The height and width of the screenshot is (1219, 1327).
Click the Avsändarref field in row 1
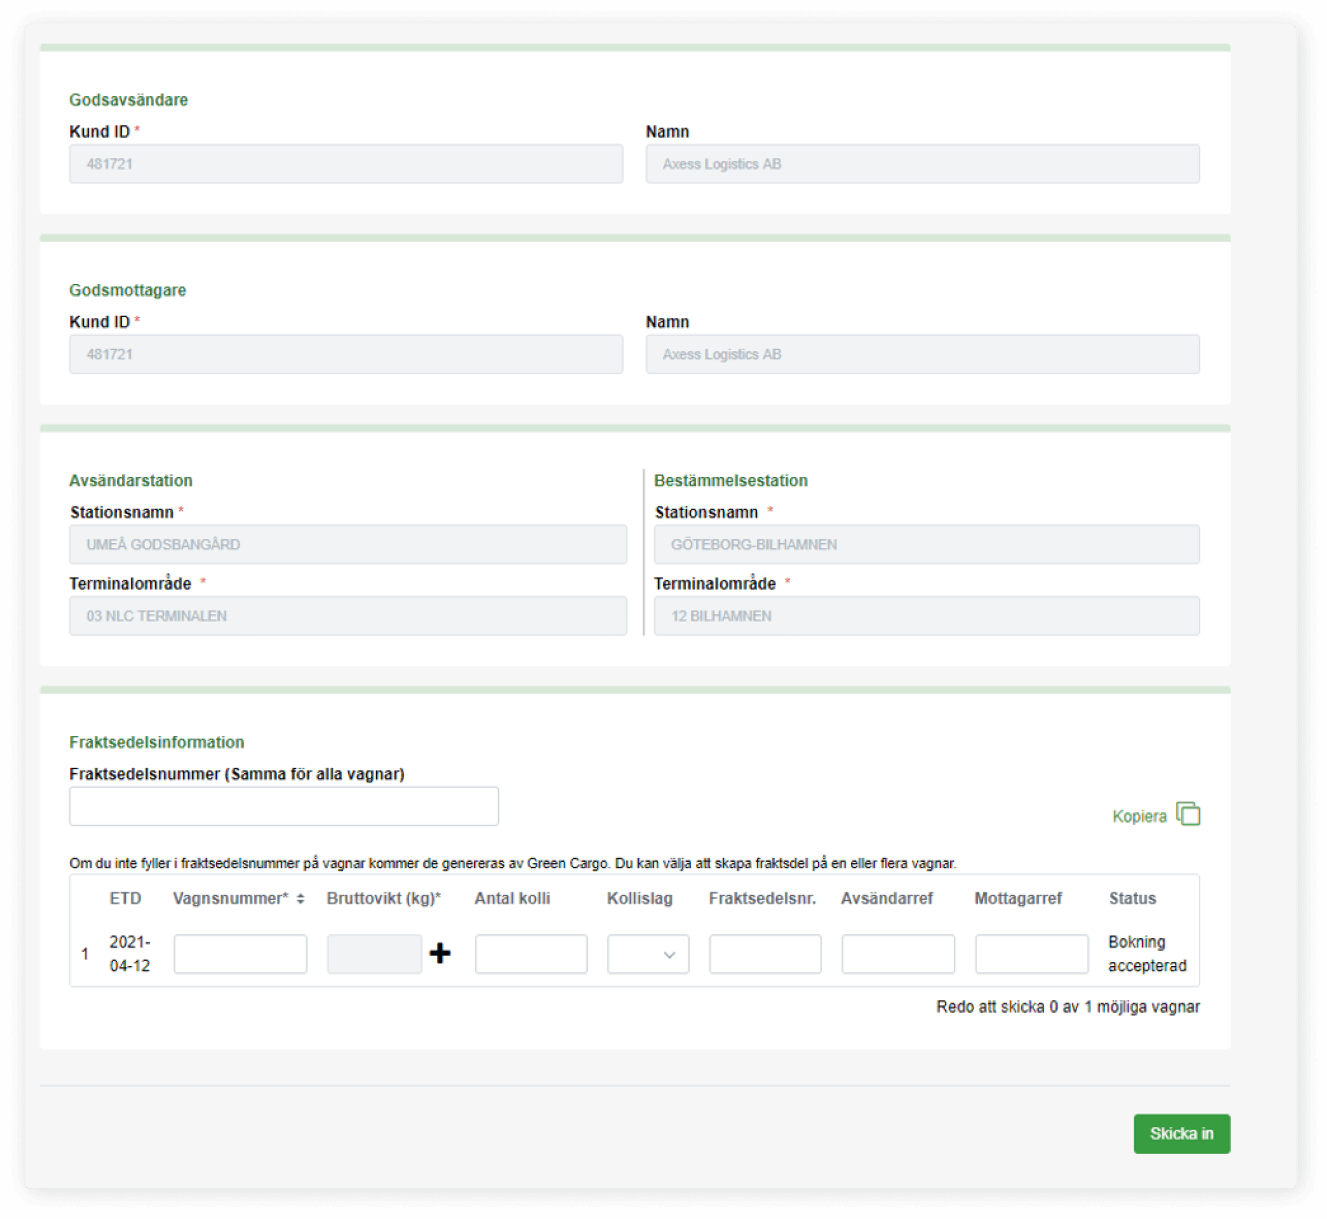pos(897,954)
